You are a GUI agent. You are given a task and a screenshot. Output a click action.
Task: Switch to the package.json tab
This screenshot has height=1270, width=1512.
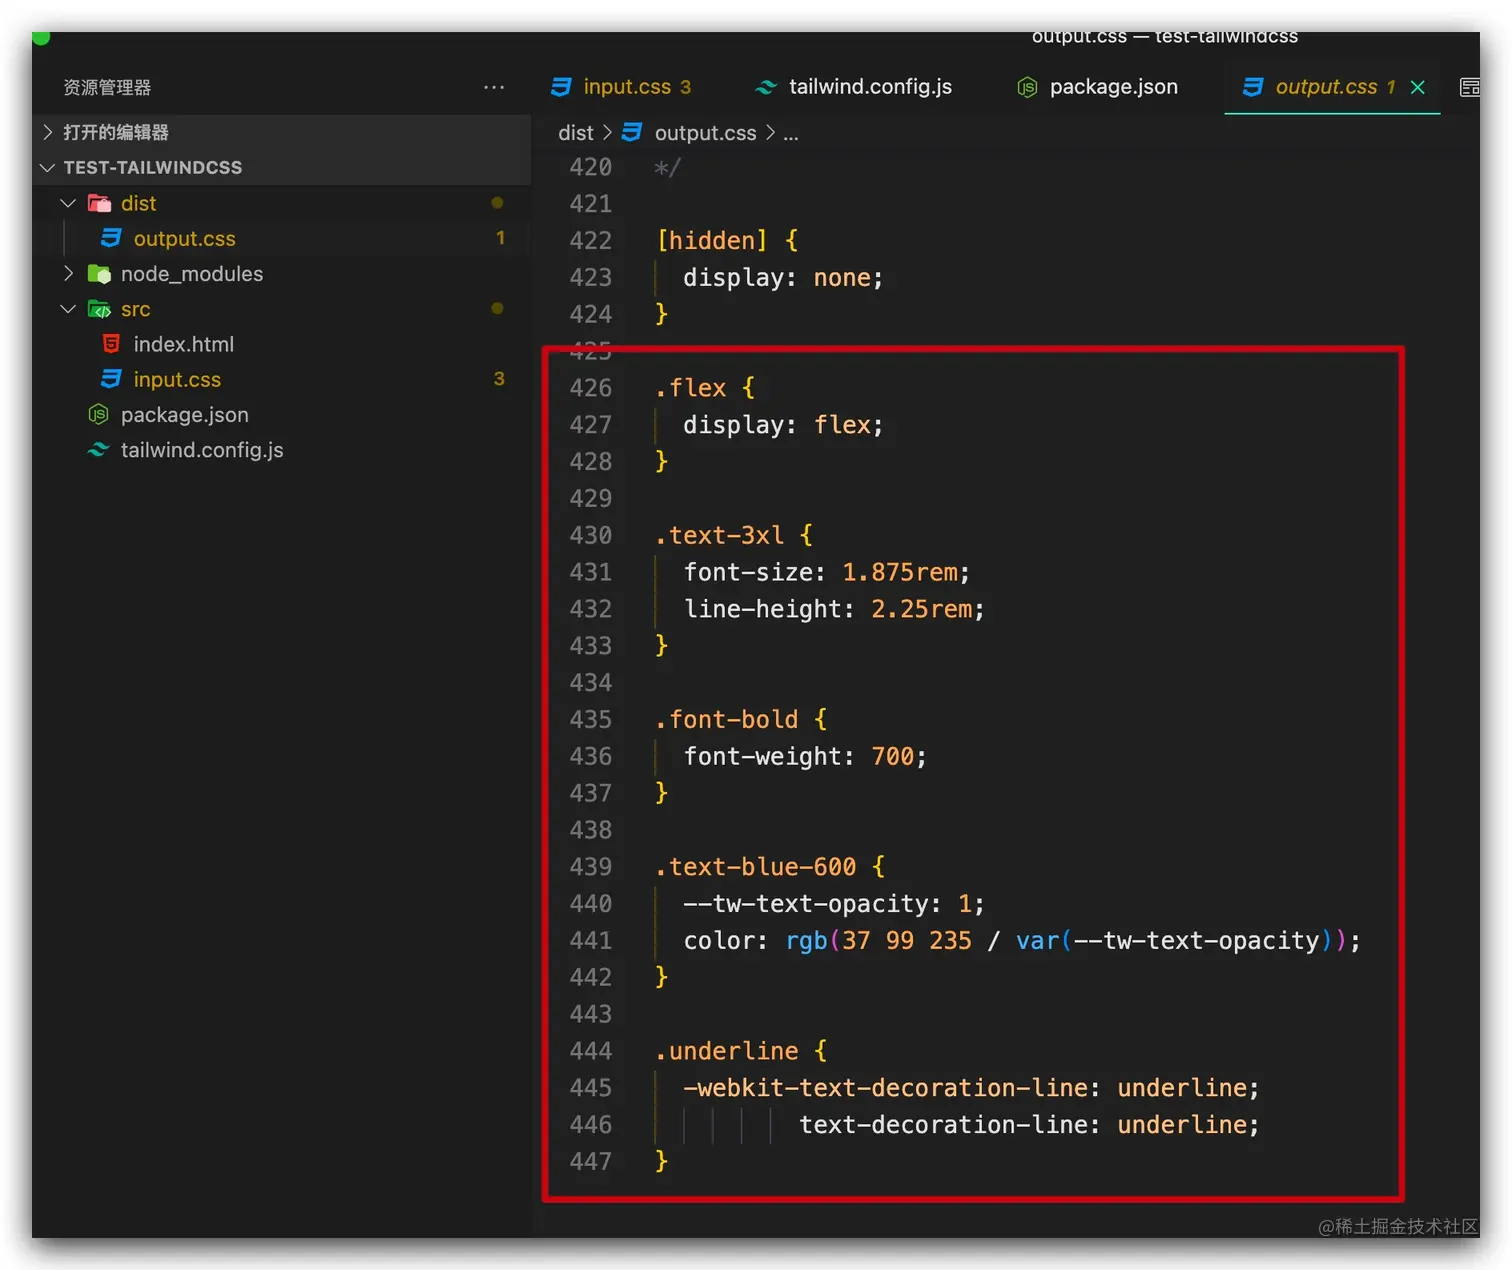[x=1113, y=87]
